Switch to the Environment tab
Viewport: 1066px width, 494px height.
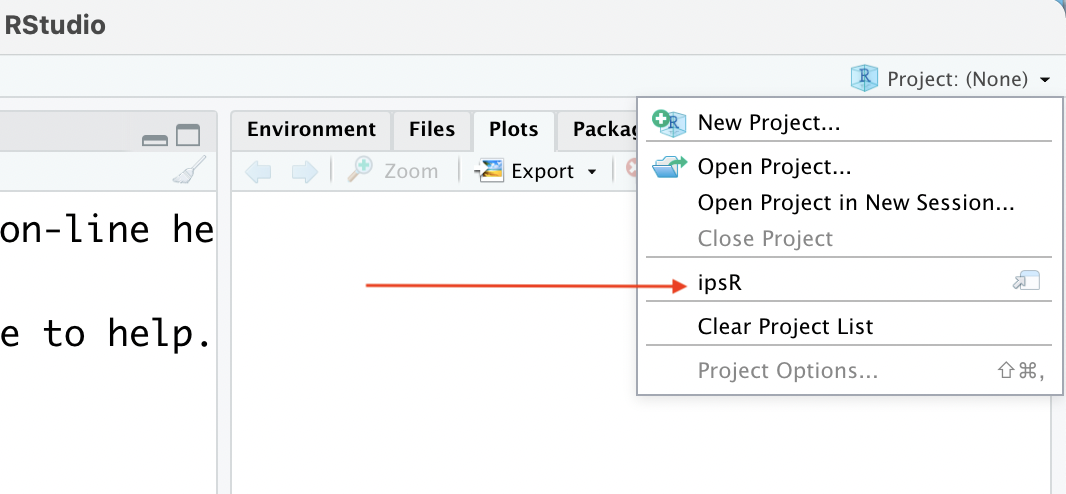[311, 129]
